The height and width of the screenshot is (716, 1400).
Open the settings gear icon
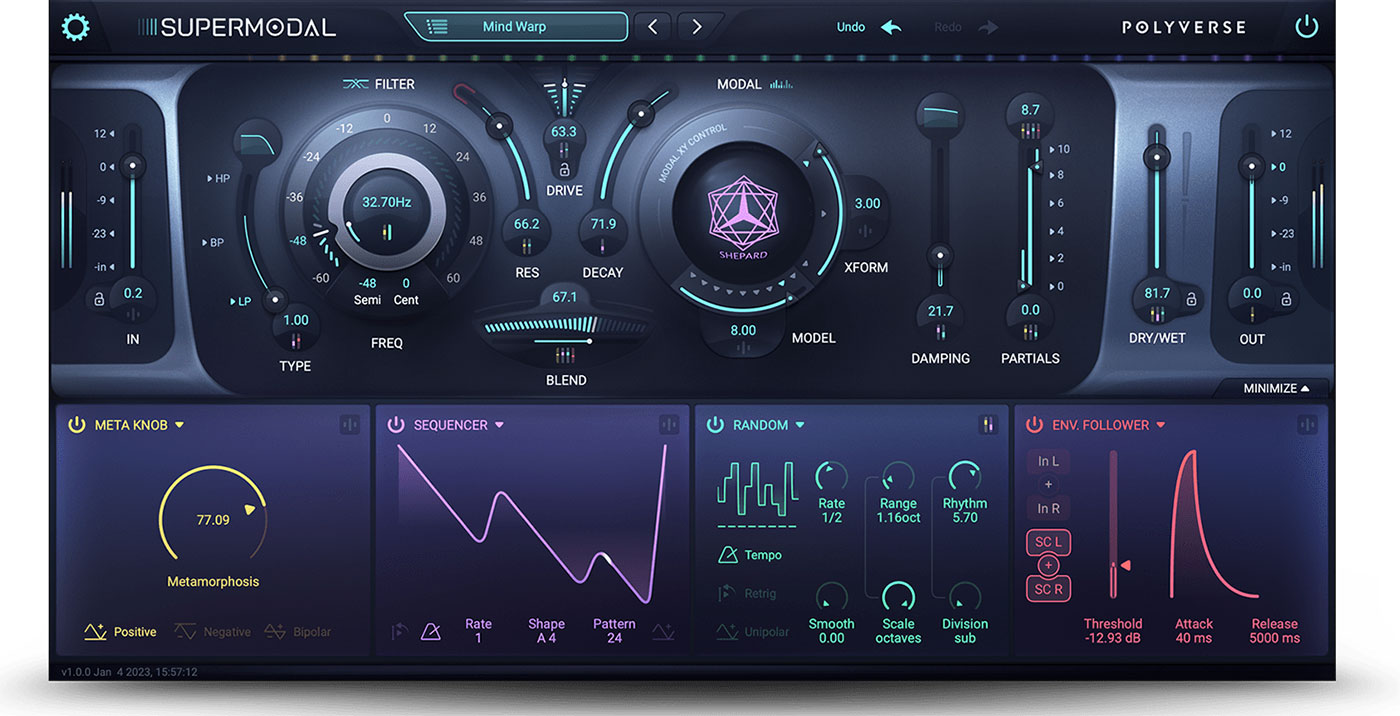tap(76, 27)
